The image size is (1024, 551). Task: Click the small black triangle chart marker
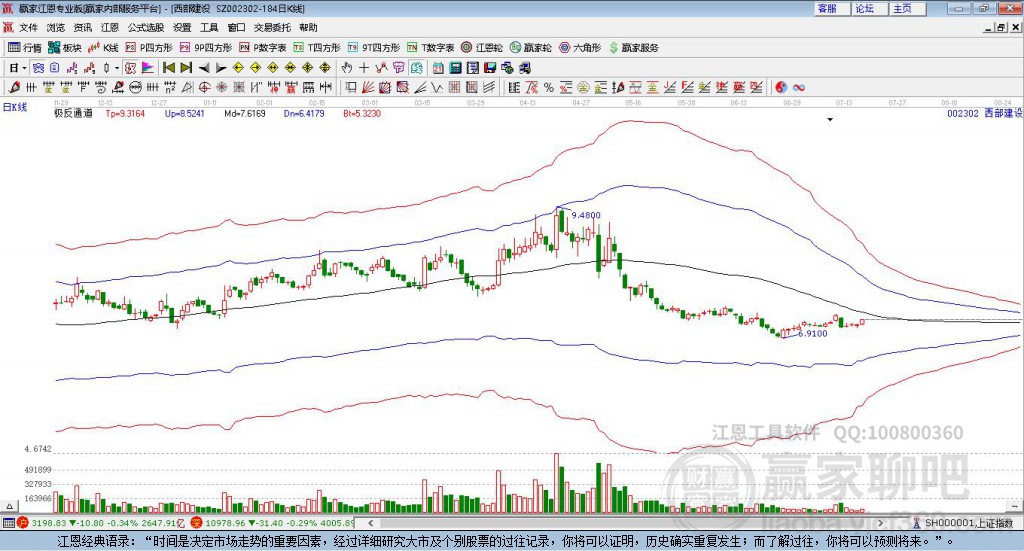tap(830, 119)
